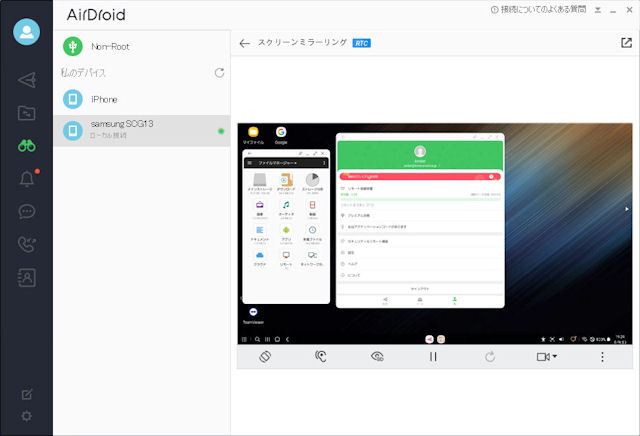Viewport: 640px width, 436px height.
Task: Click the mirrored taskbar search icon
Action: (x=258, y=339)
